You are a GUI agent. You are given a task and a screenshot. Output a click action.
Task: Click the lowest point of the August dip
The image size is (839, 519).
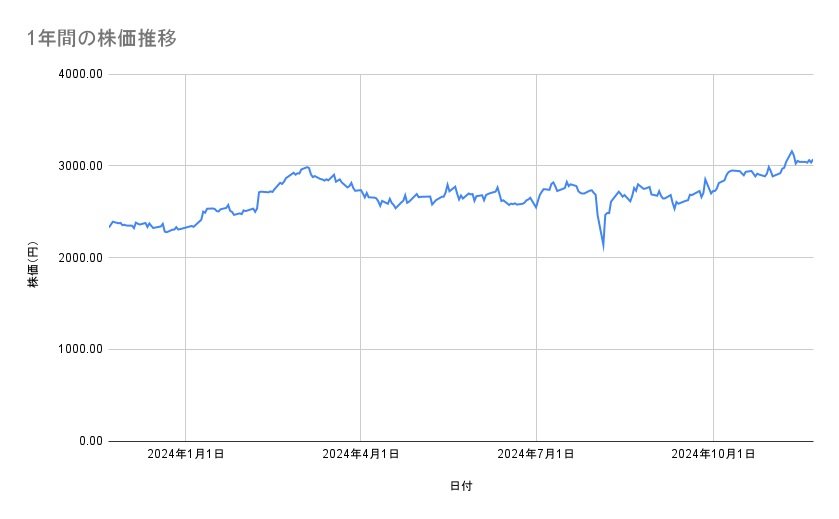603,247
